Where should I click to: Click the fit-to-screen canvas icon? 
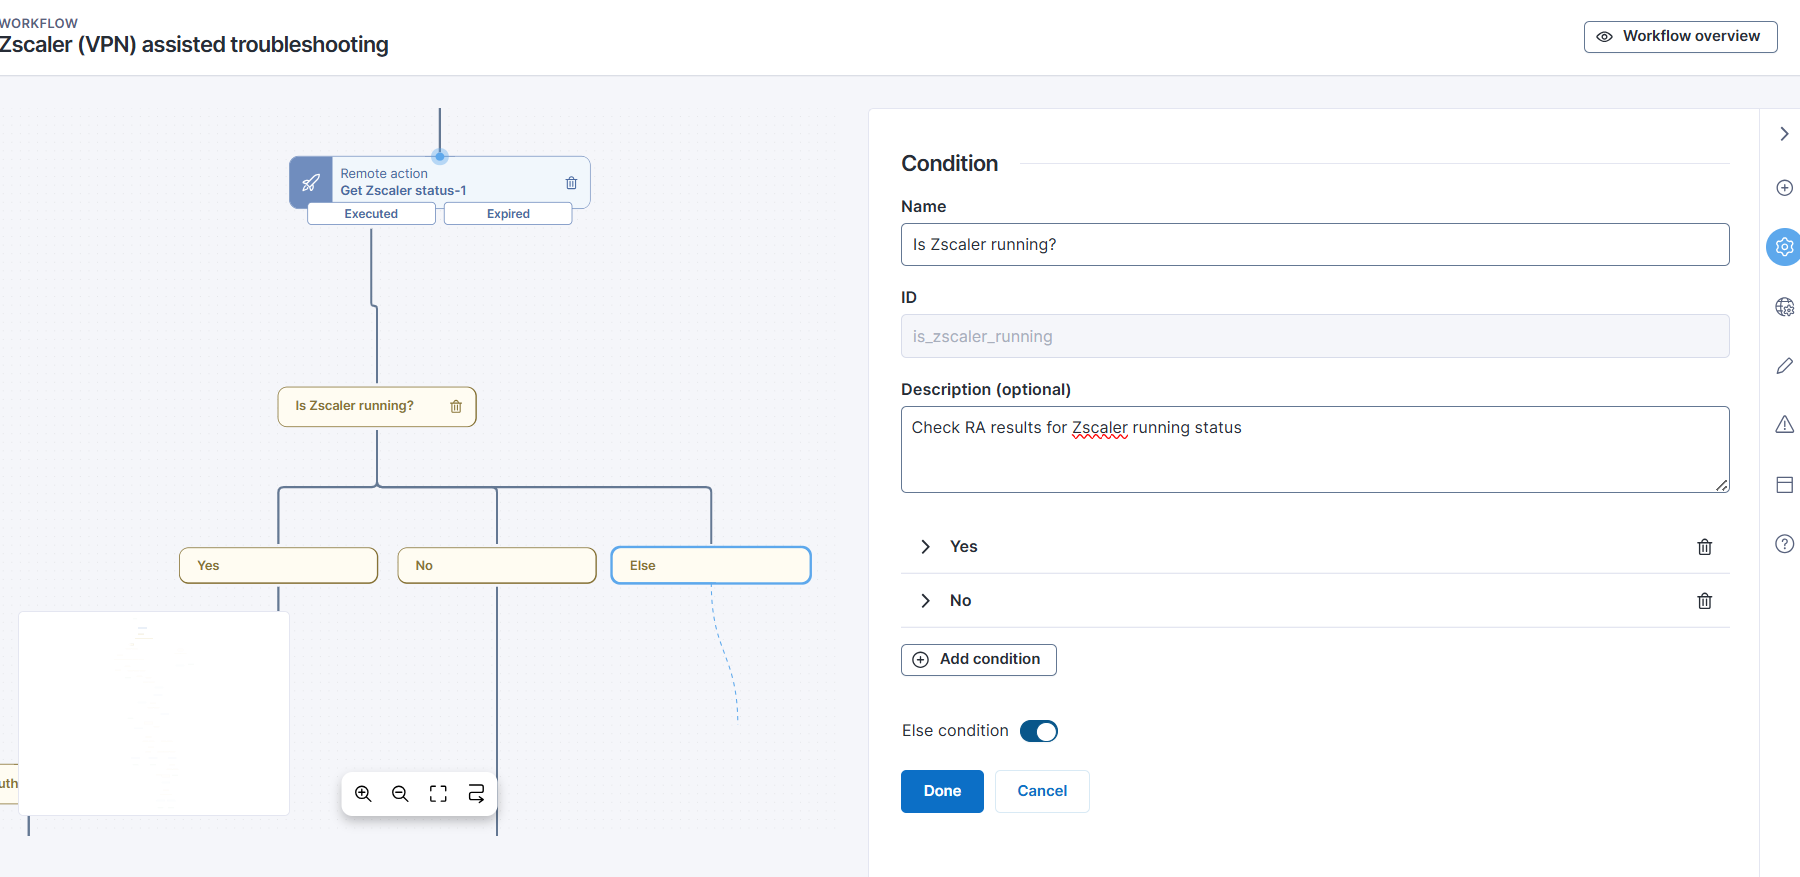point(438,794)
